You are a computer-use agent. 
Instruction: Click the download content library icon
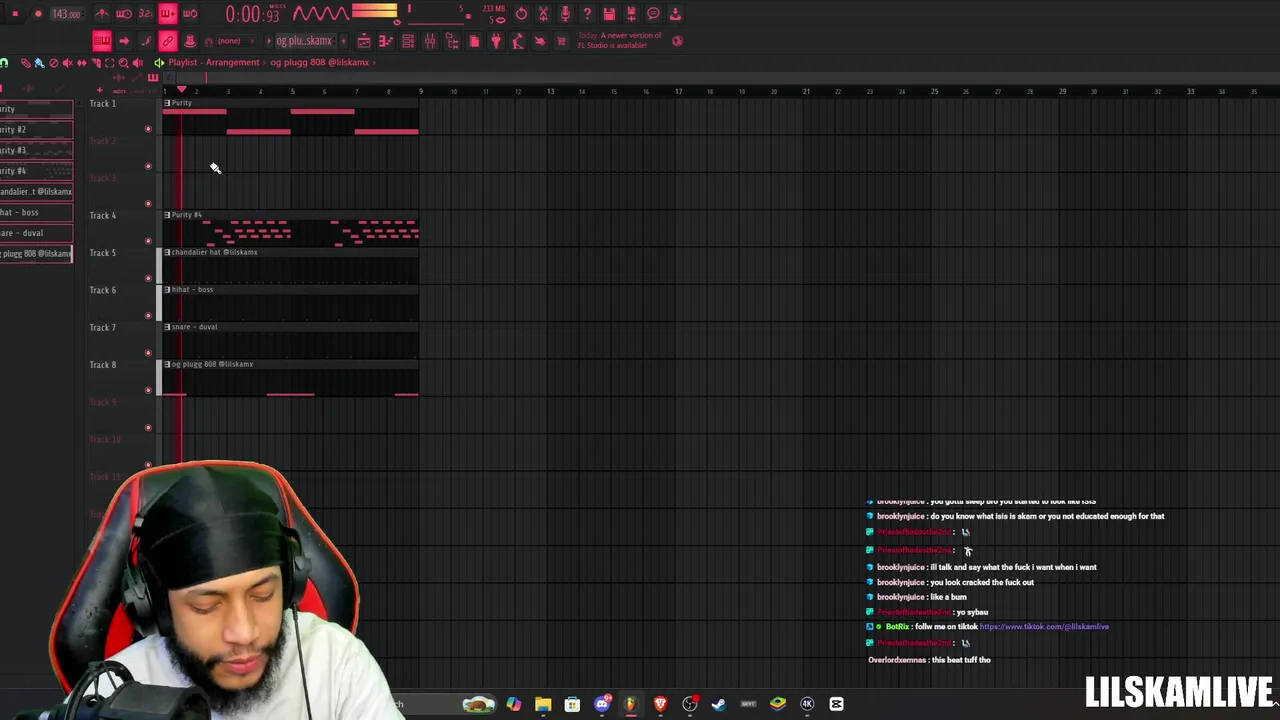[675, 14]
